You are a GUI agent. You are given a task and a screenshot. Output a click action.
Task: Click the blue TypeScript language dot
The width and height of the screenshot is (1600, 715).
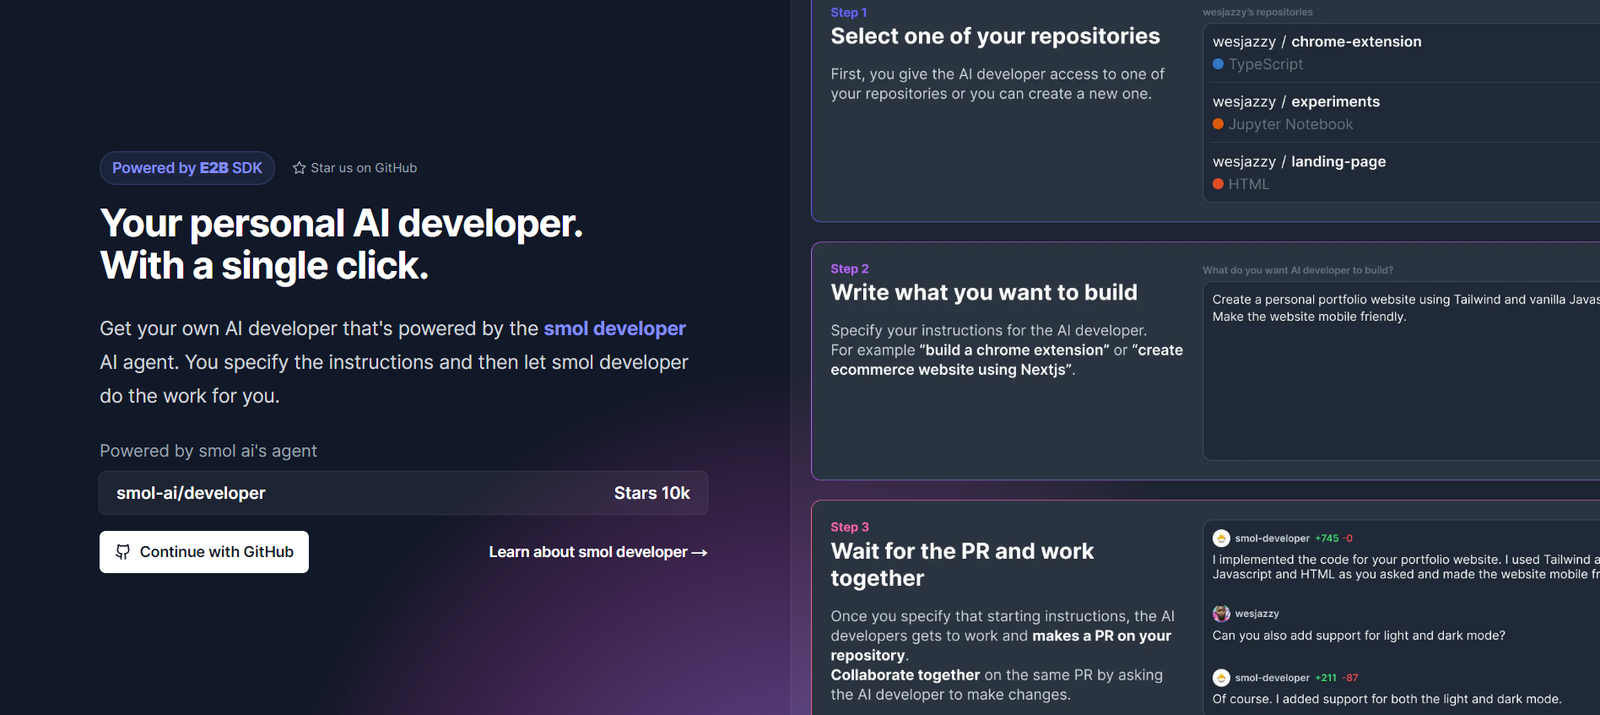(1218, 64)
